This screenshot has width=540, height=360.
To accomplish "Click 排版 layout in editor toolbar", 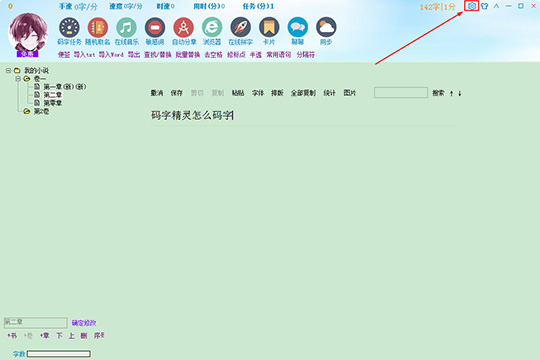I will [277, 93].
